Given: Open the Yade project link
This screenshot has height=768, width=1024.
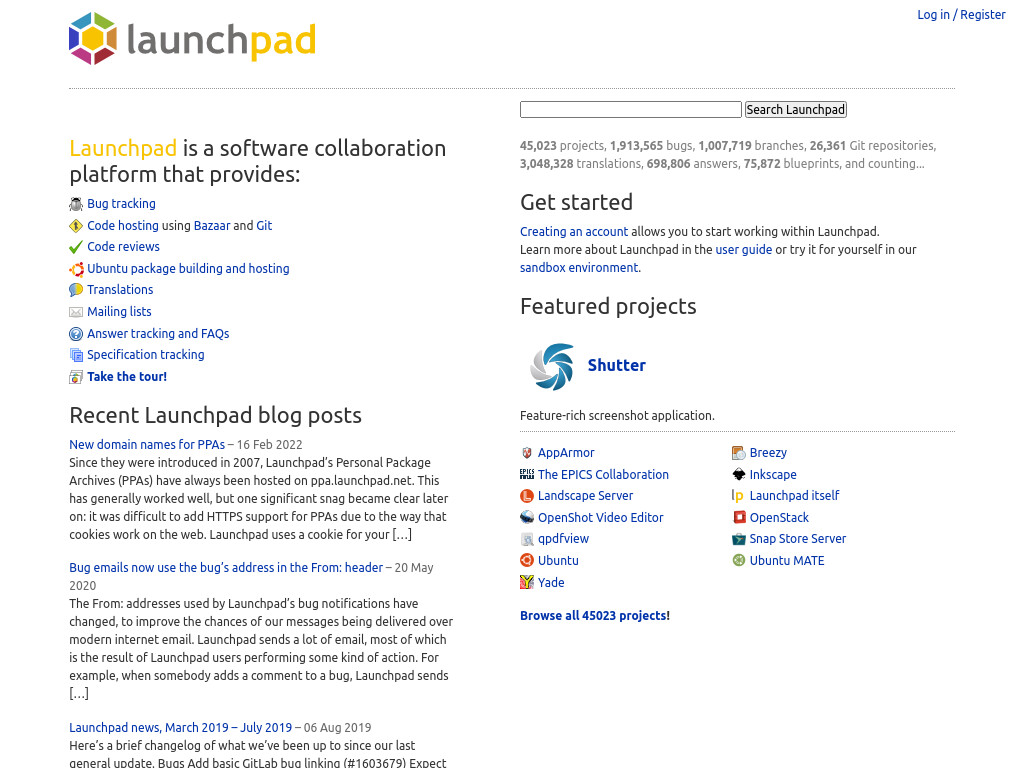Looking at the screenshot, I should coord(551,583).
